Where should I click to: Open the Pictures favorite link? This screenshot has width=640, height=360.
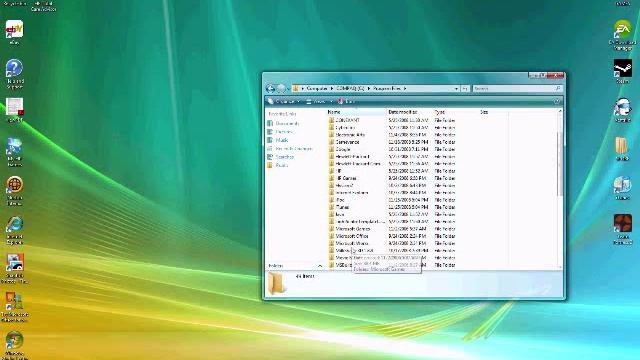pos(284,132)
